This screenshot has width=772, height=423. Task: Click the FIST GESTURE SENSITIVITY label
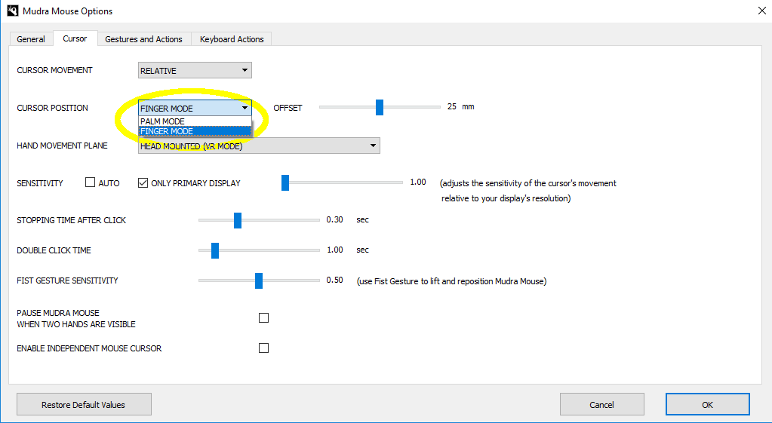point(67,280)
